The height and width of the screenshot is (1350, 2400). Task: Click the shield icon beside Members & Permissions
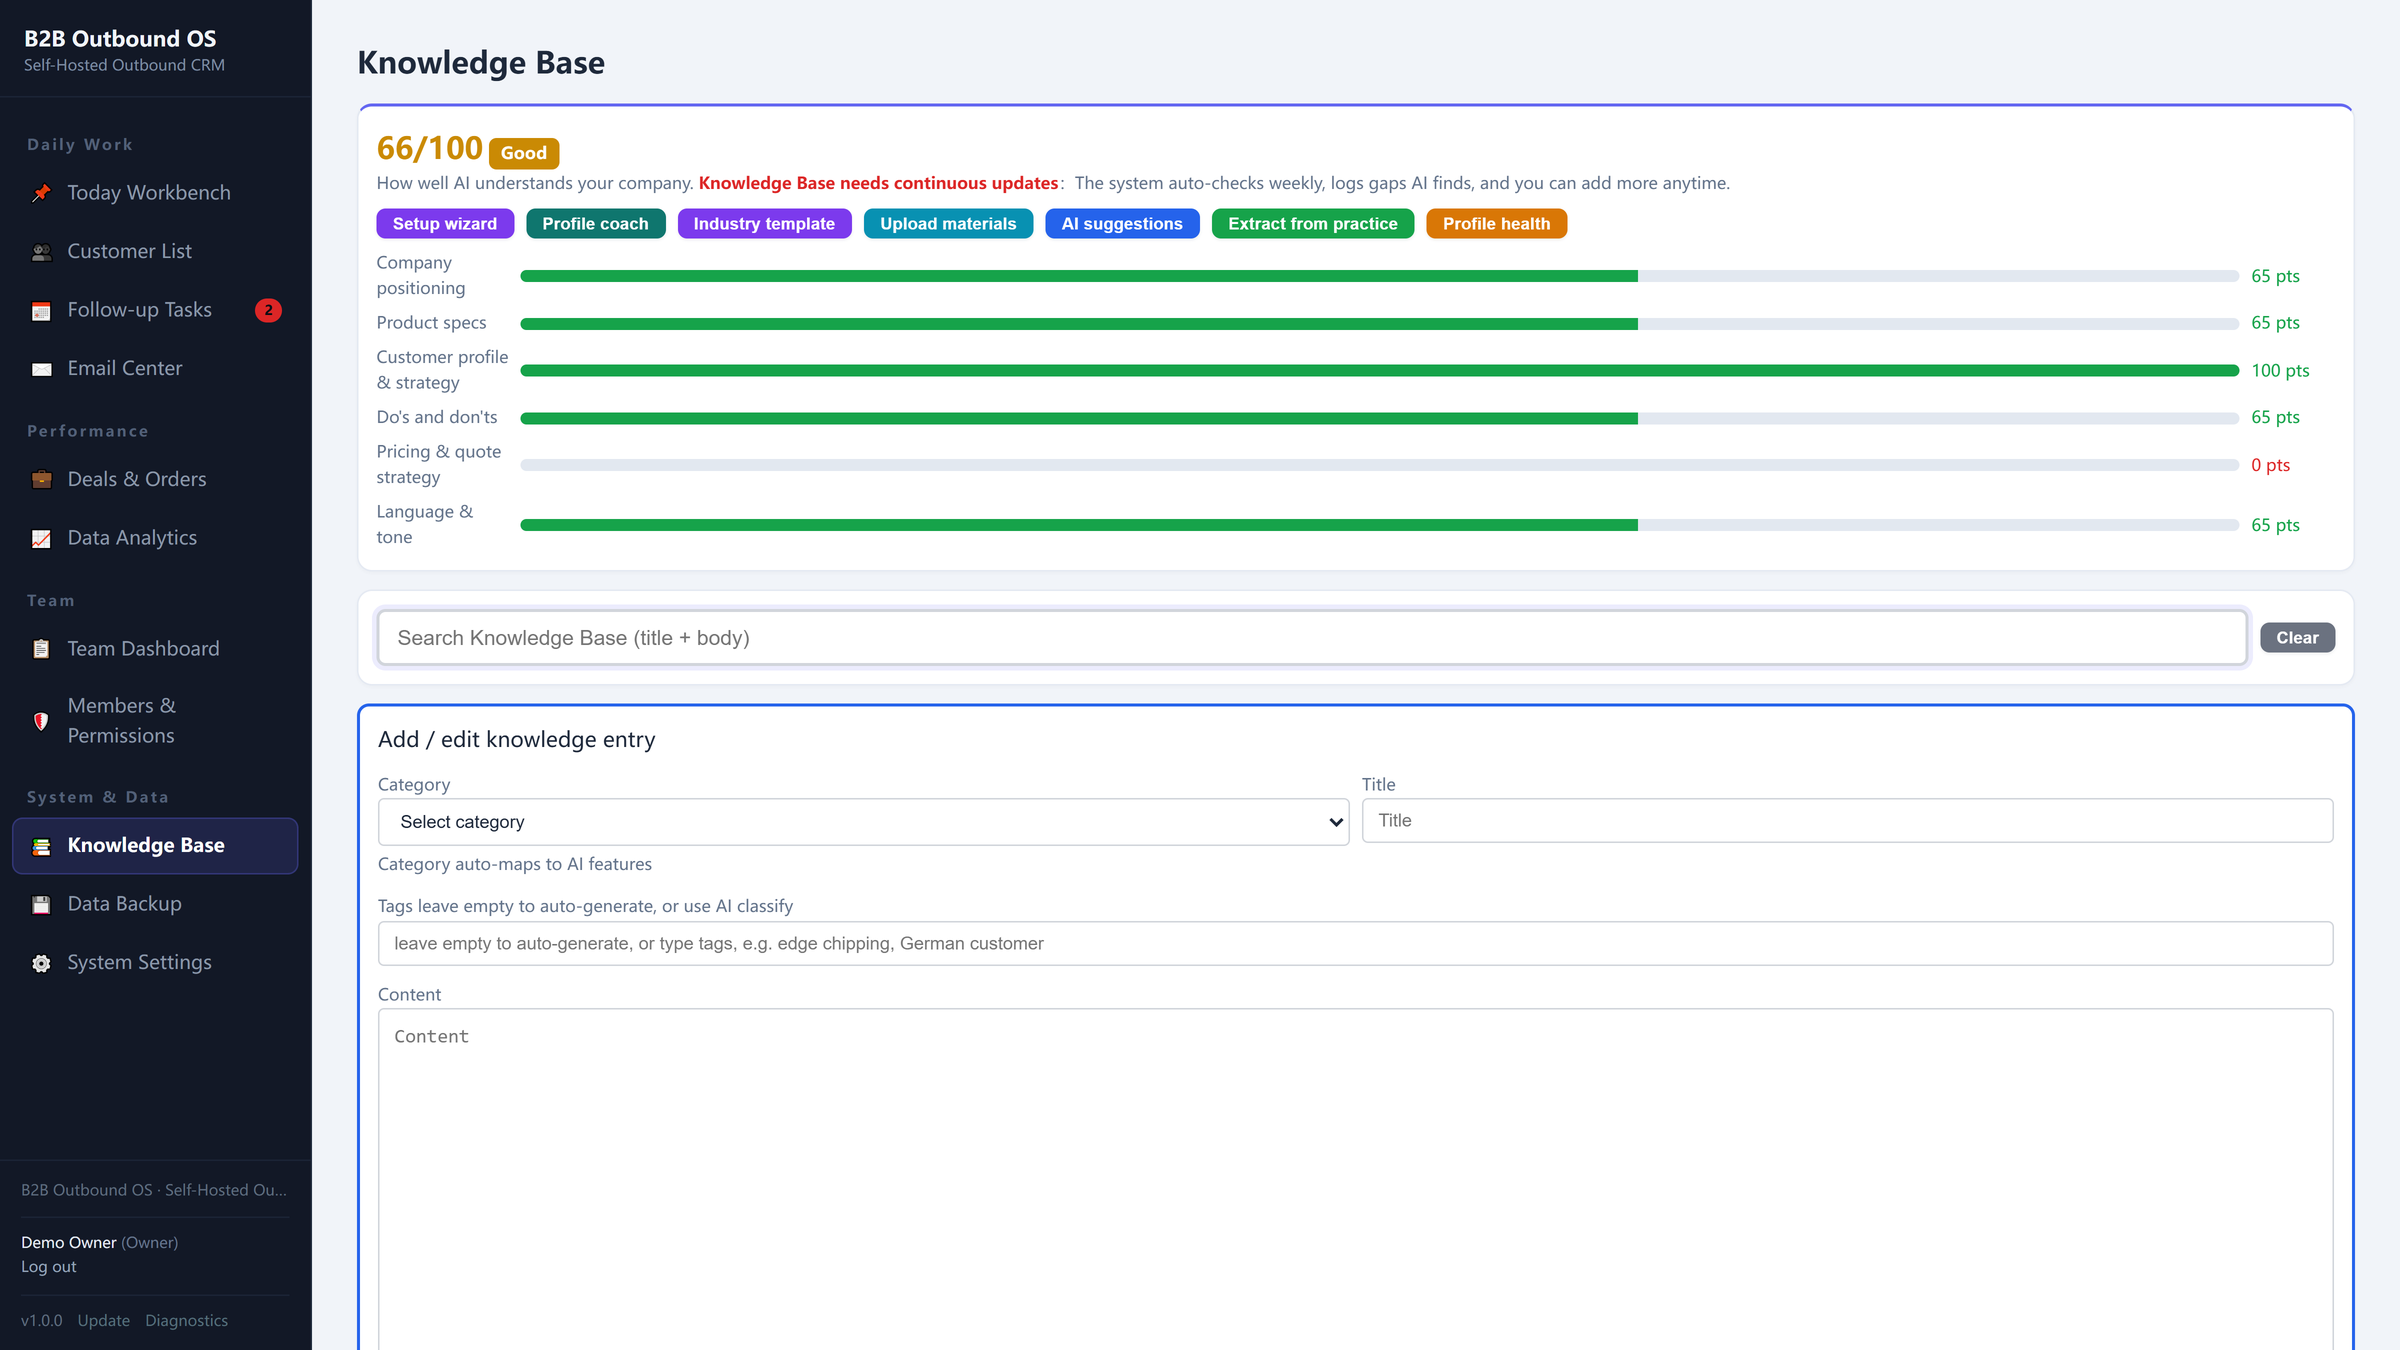click(41, 721)
